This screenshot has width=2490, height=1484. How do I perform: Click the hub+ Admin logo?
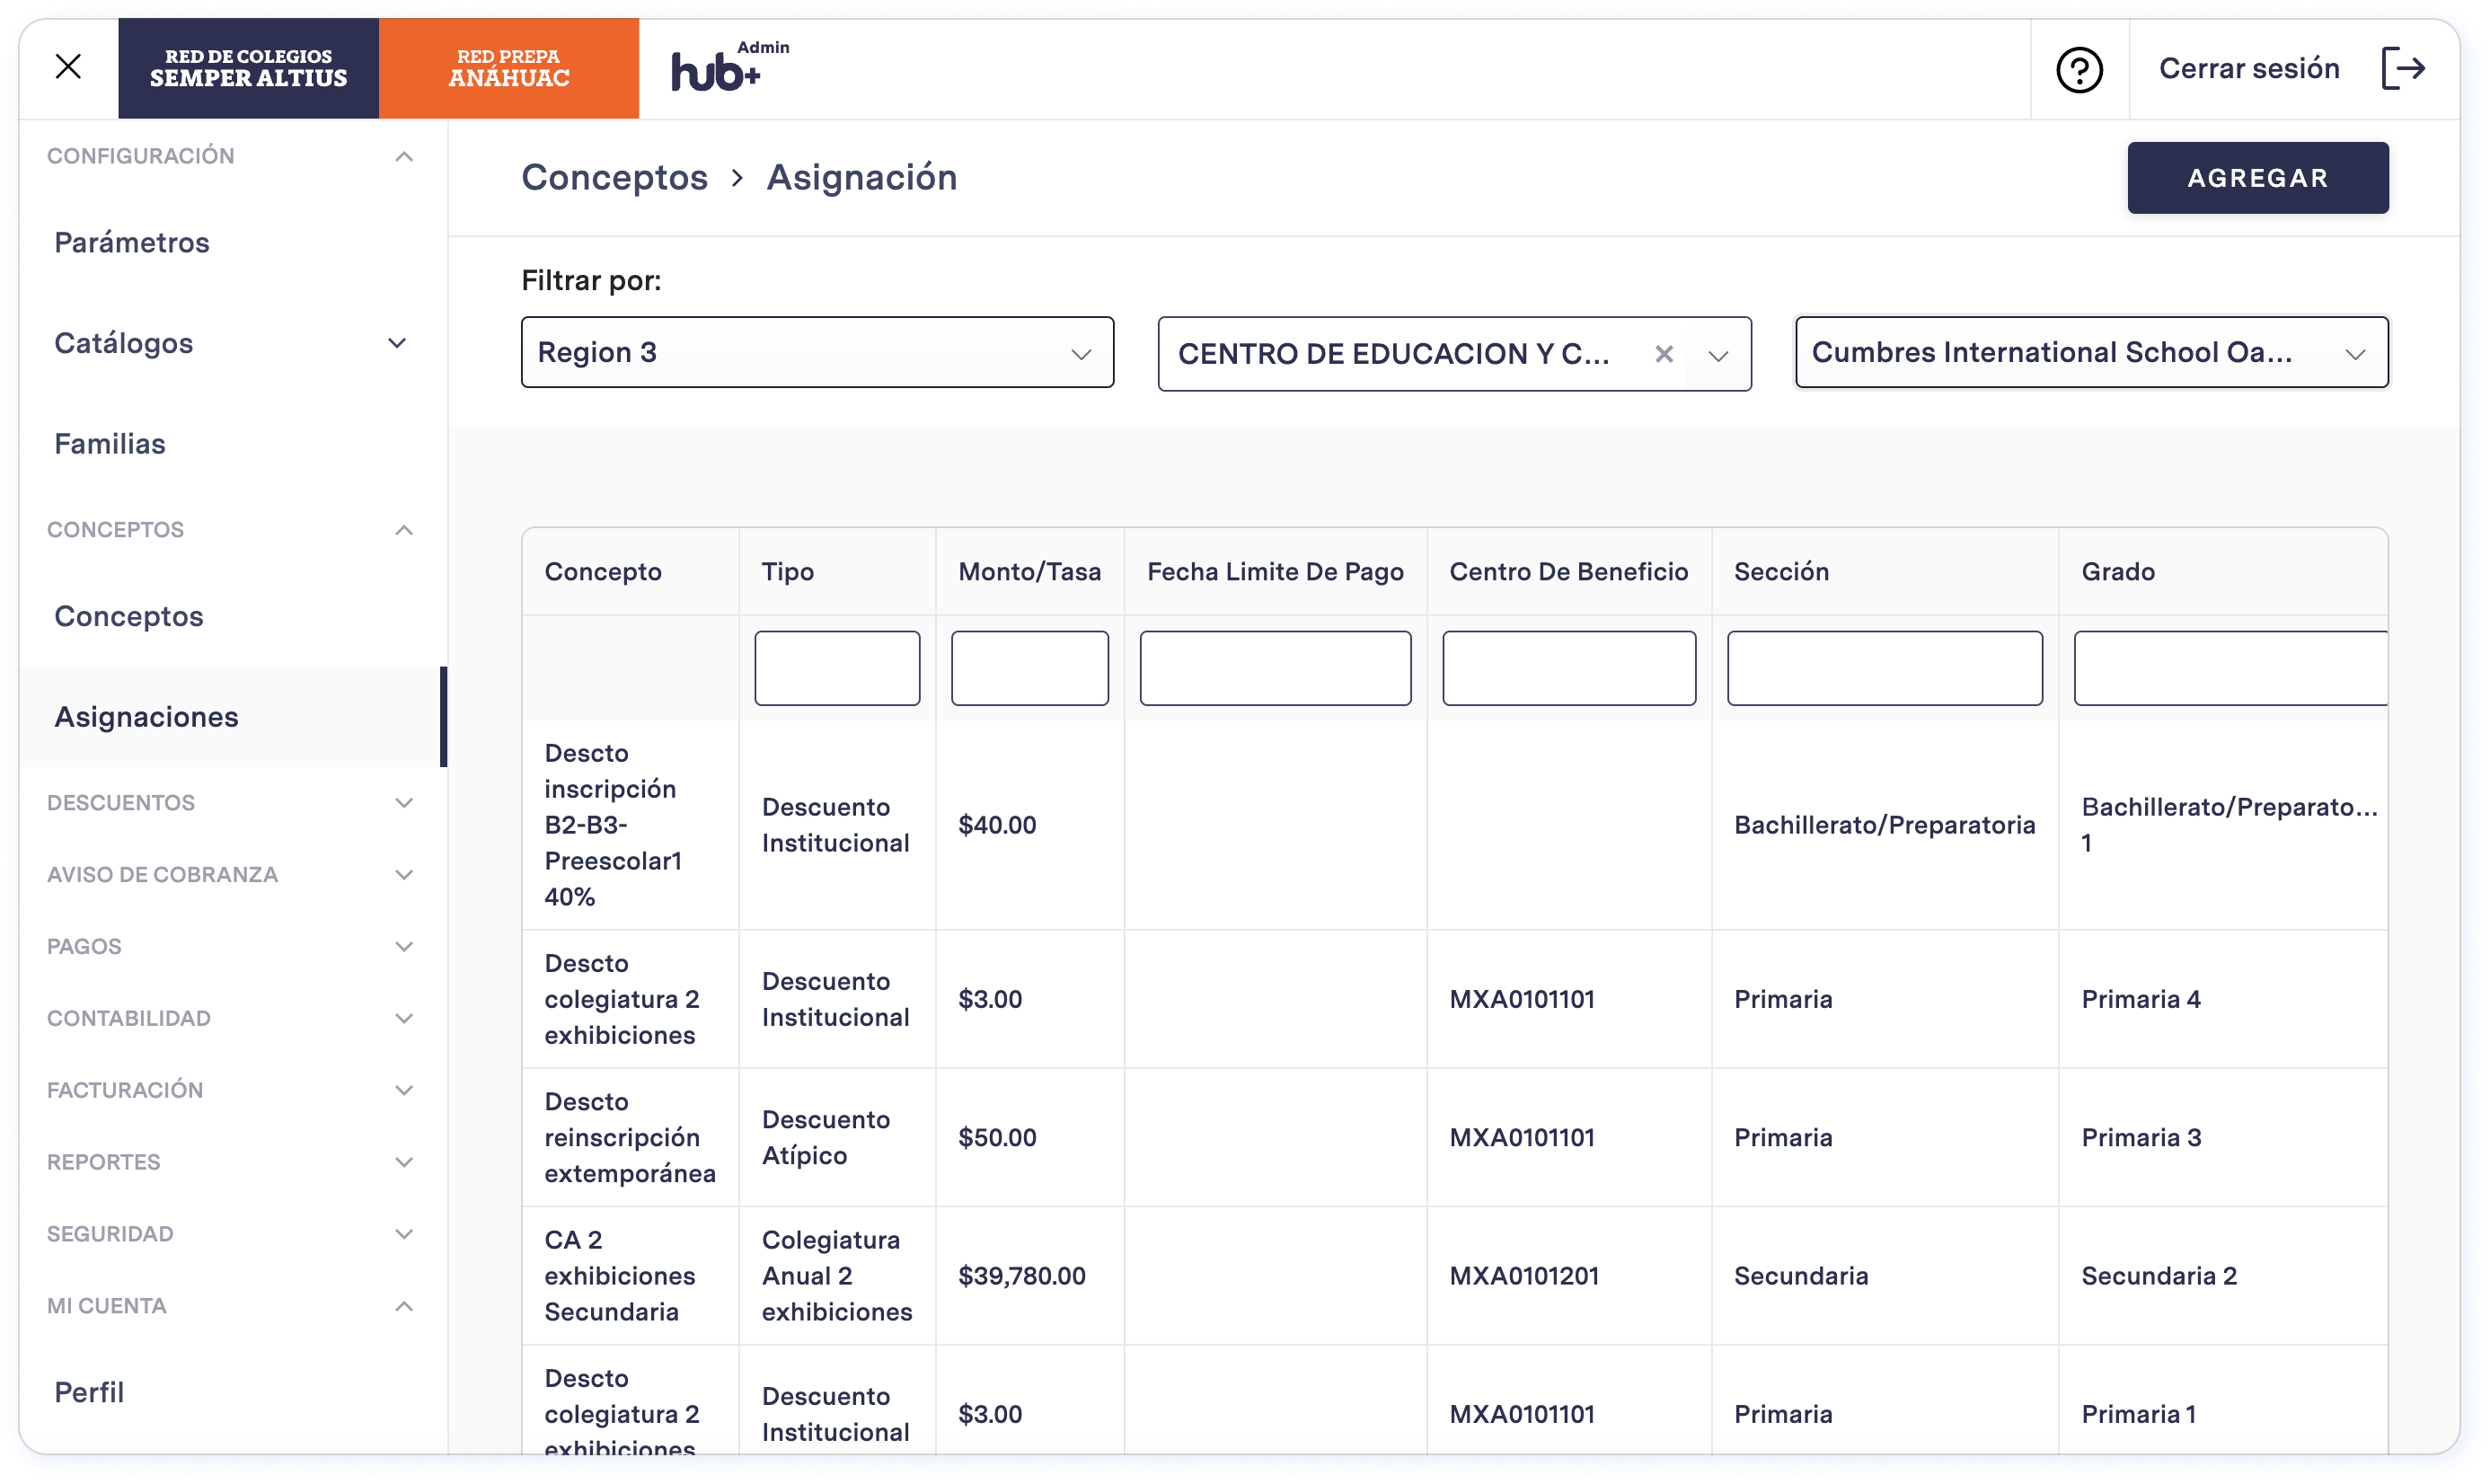pyautogui.click(x=729, y=67)
